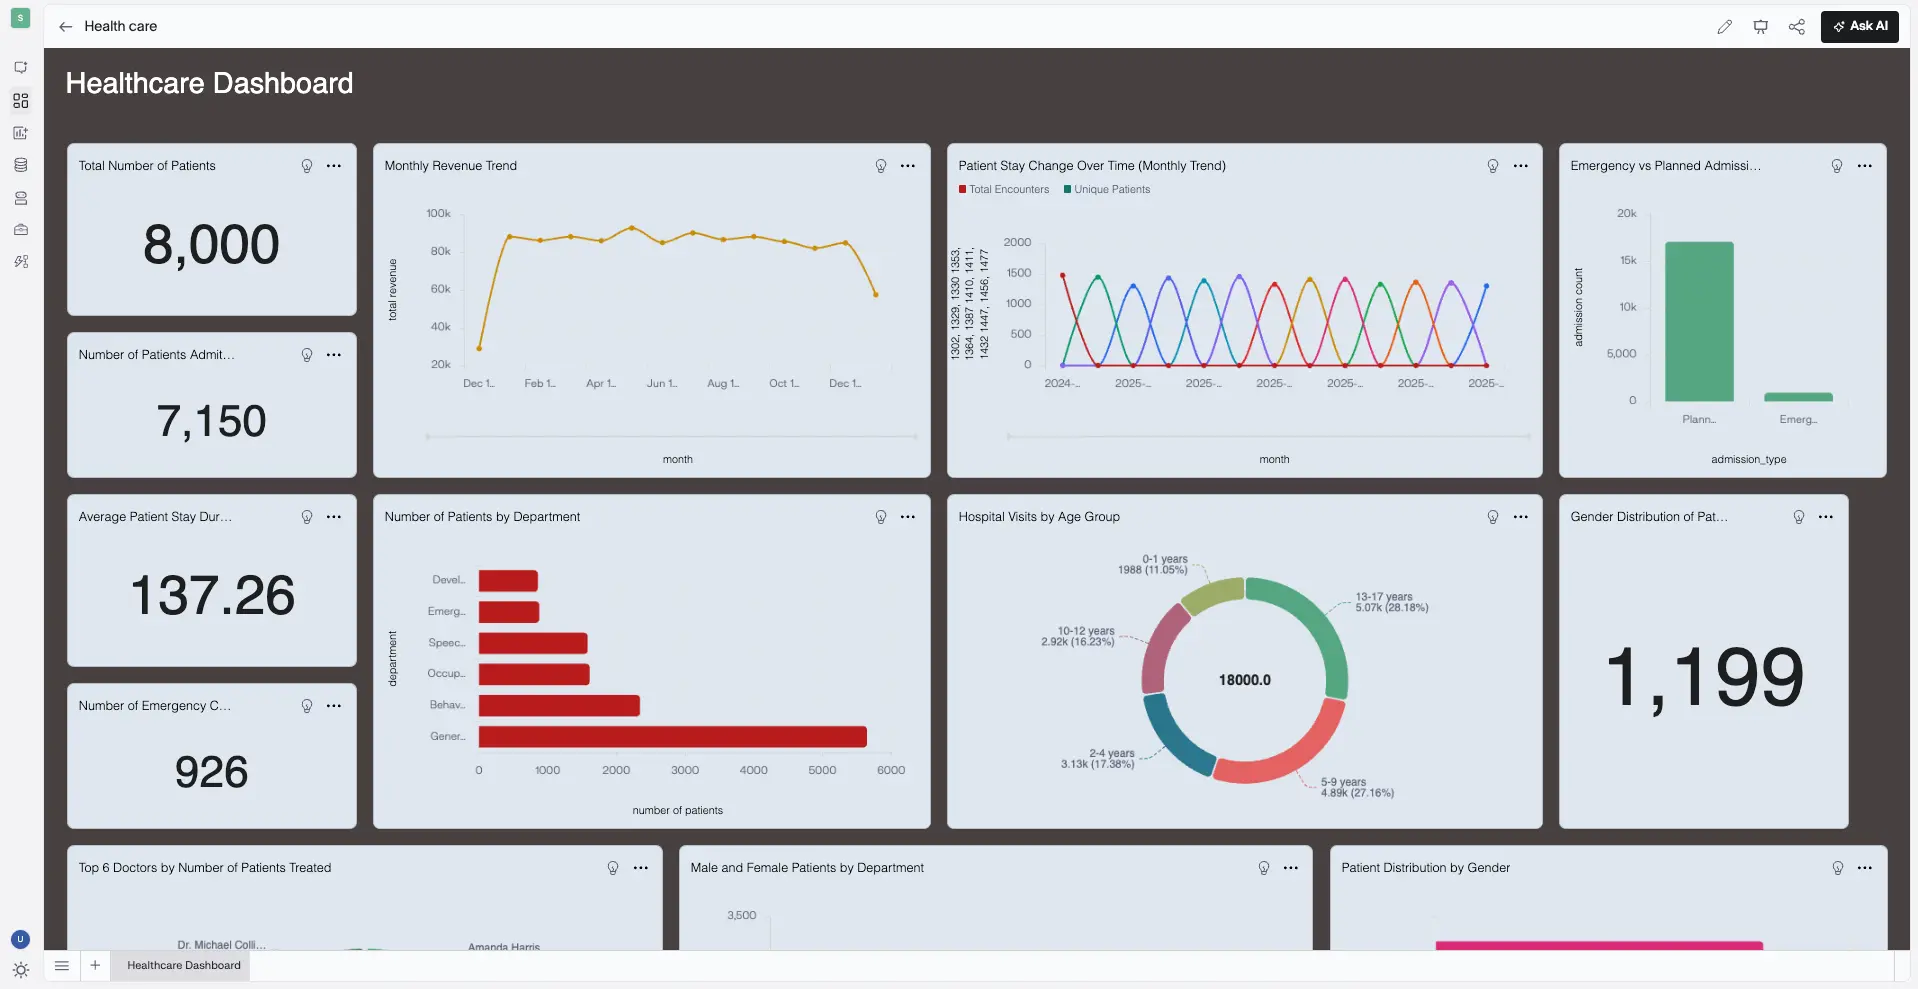Viewport: 1918px width, 989px height.
Task: Show insights for Number of Emergency C card
Action: tap(307, 706)
